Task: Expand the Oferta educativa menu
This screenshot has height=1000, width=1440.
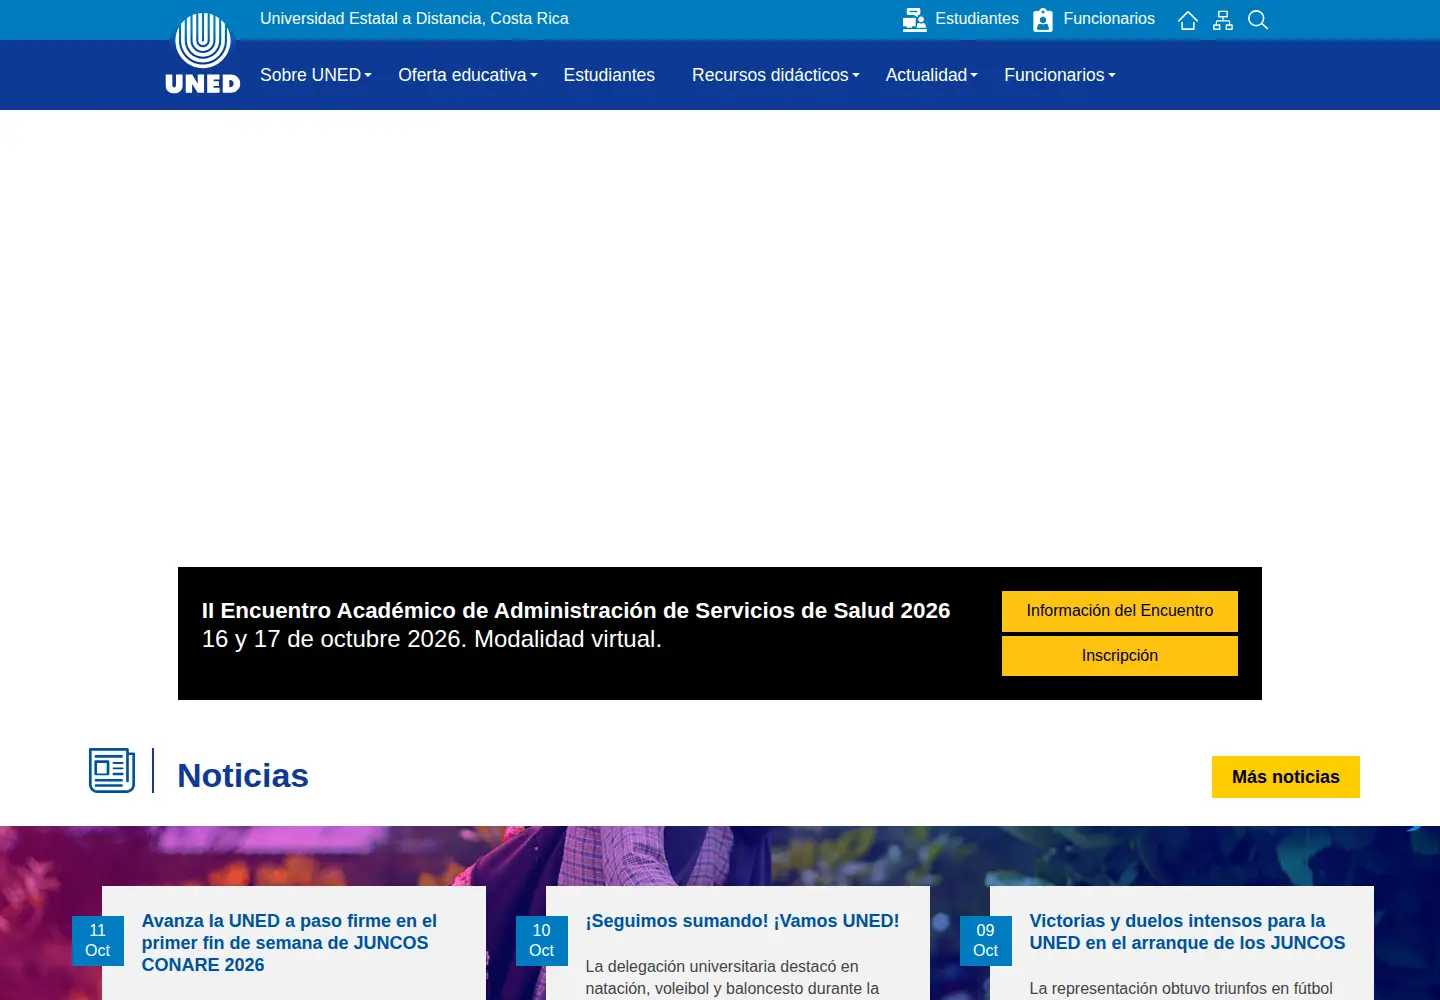Action: coord(468,75)
